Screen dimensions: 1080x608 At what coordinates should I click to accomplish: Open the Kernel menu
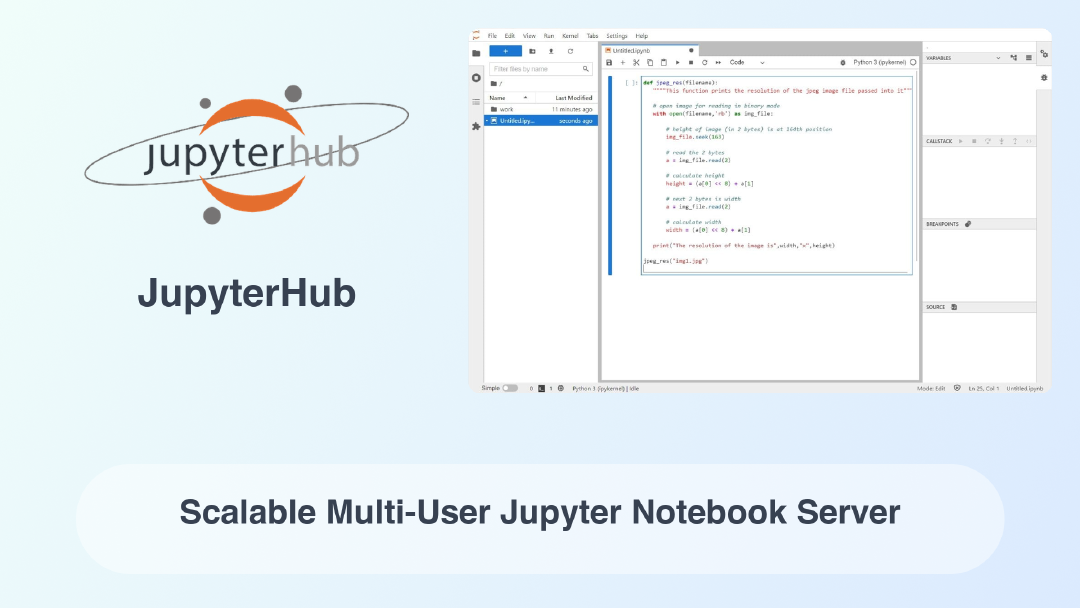[570, 36]
